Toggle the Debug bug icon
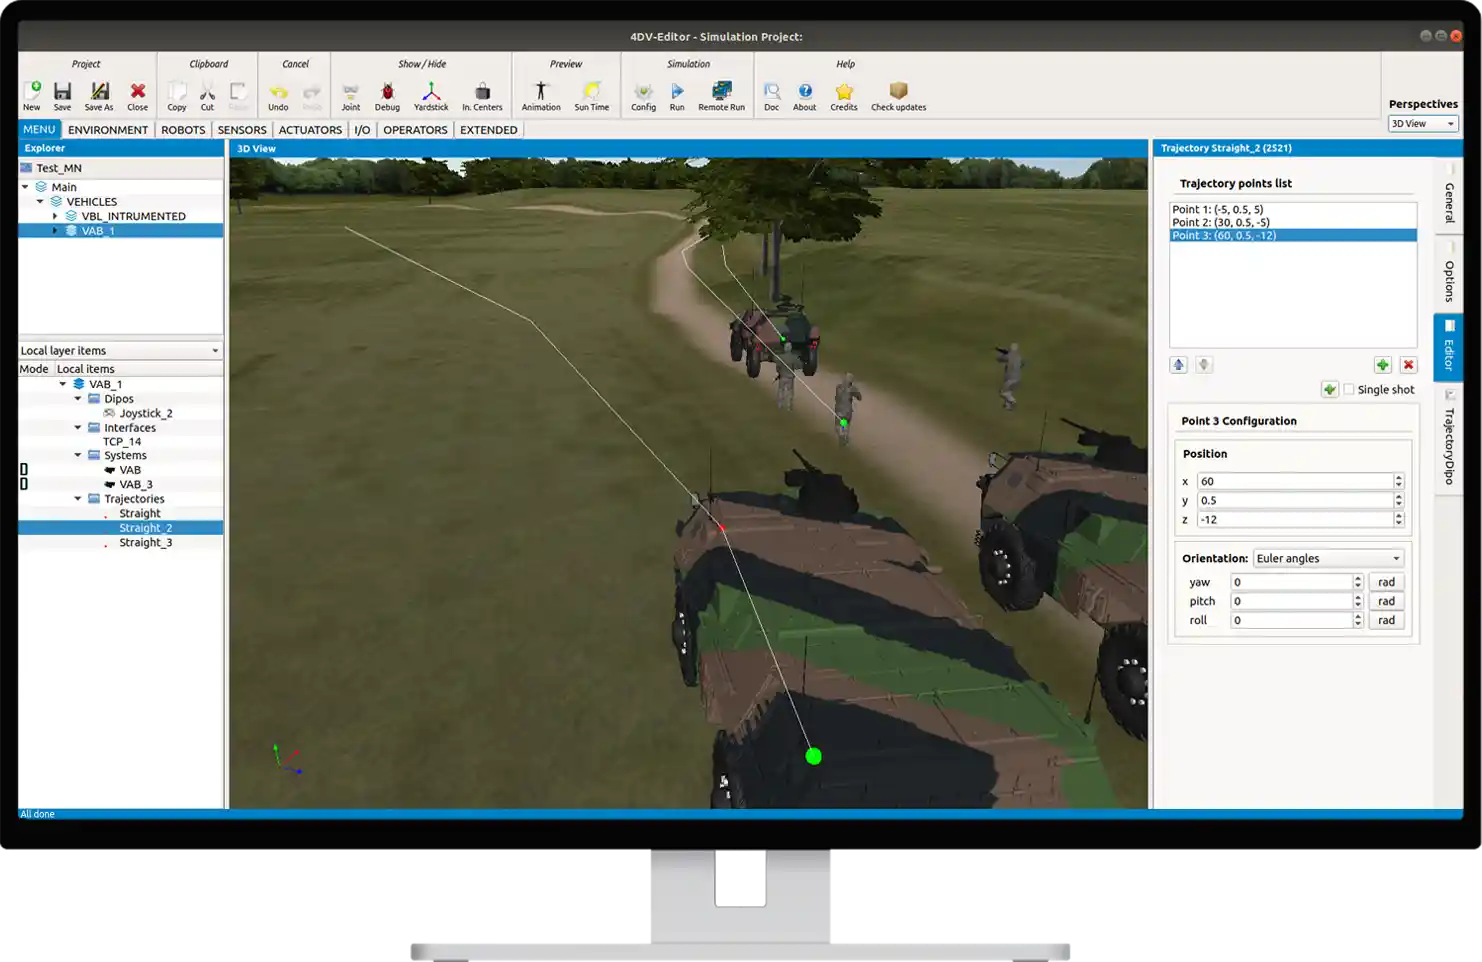Screen dimensions: 1482x962 click(387, 91)
